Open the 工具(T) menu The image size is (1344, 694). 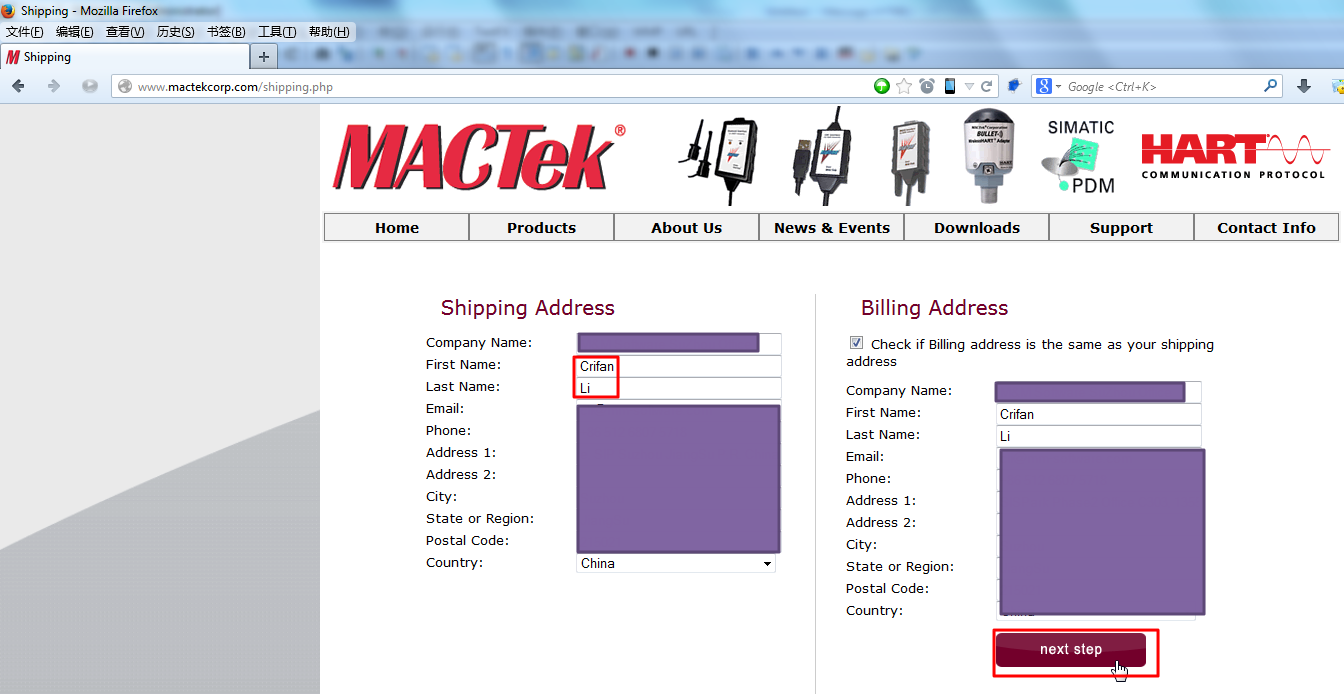(x=277, y=32)
